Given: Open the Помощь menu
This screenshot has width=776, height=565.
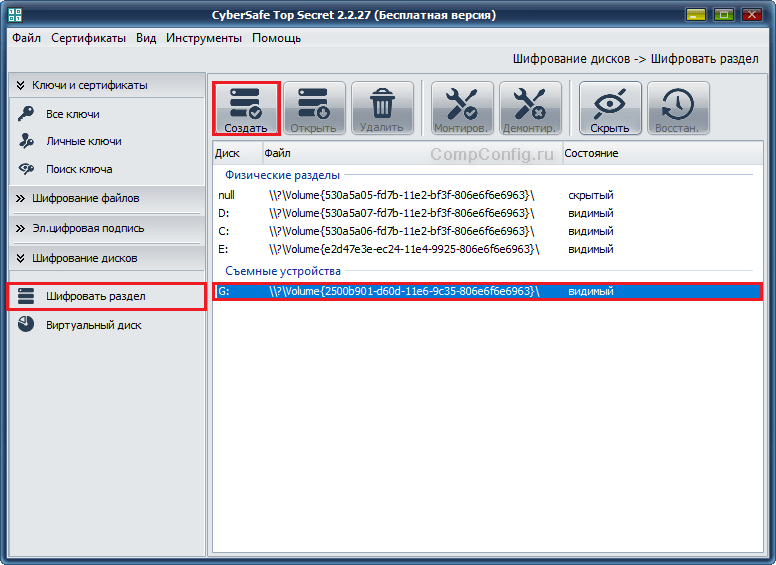Looking at the screenshot, I should (277, 38).
